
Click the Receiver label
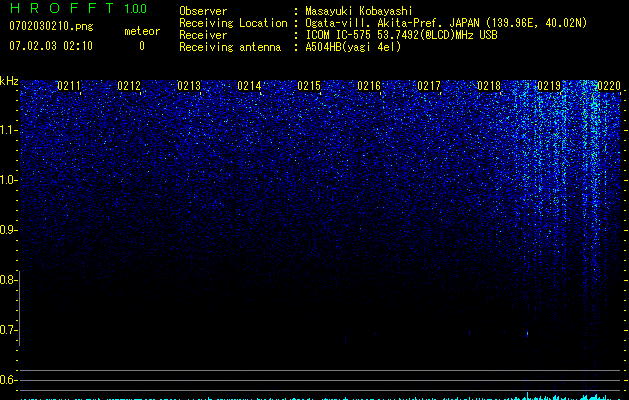click(x=203, y=35)
